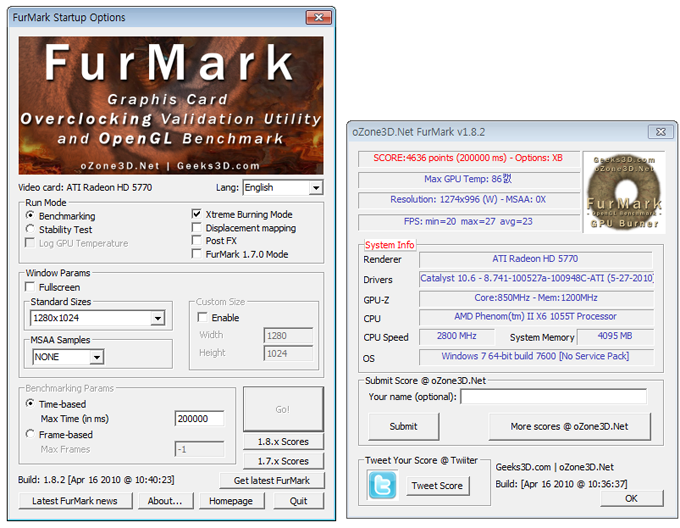Screen dimensions: 680x528
Task: Click the Max GPU Temp: 86 readout
Action: click(x=469, y=179)
